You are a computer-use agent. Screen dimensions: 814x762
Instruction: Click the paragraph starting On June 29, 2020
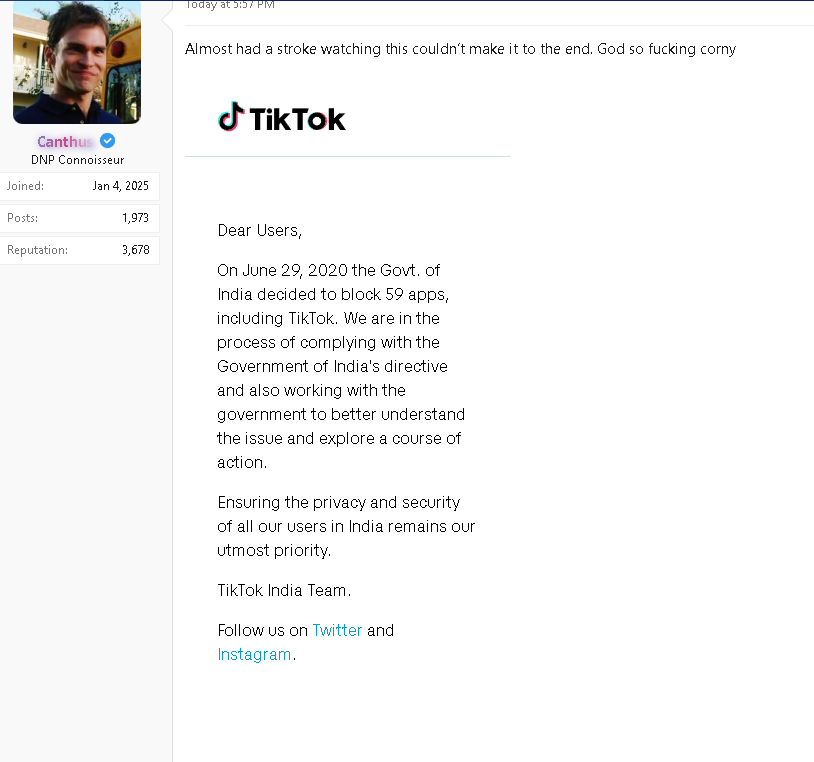pos(342,366)
